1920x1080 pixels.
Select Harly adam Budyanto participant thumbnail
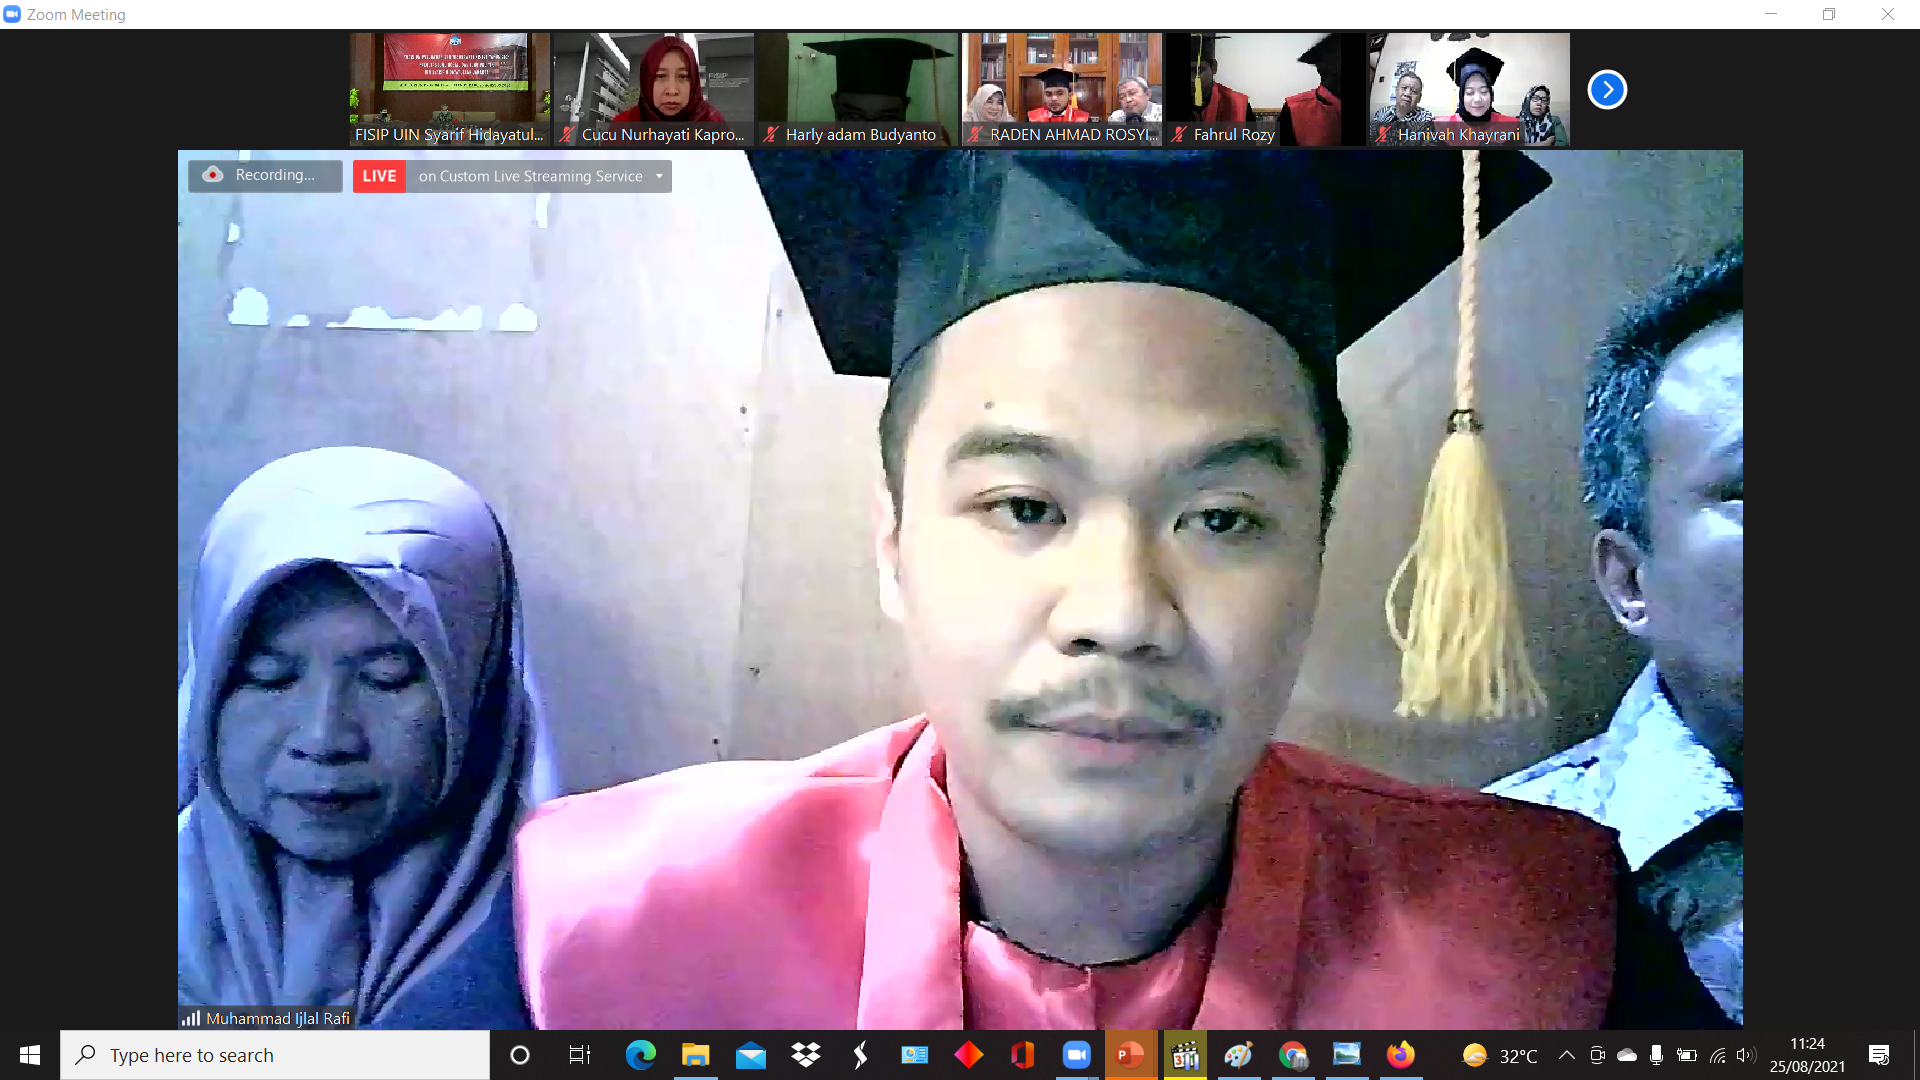pyautogui.click(x=858, y=89)
